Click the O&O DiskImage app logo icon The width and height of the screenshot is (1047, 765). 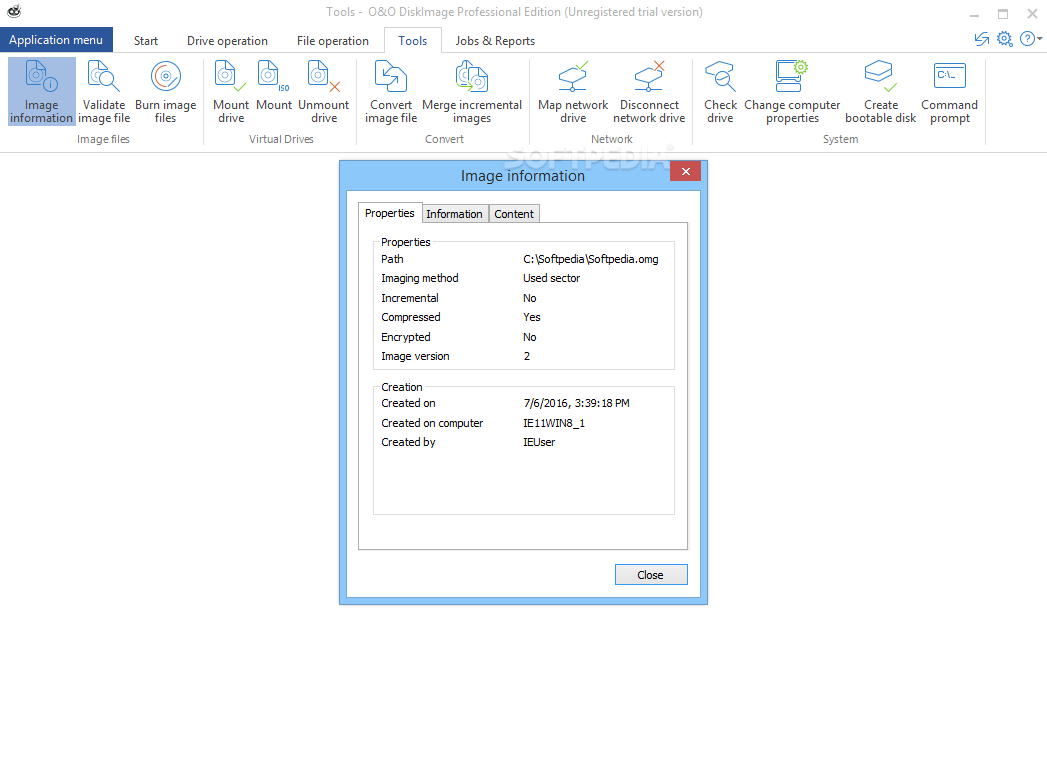(x=14, y=11)
